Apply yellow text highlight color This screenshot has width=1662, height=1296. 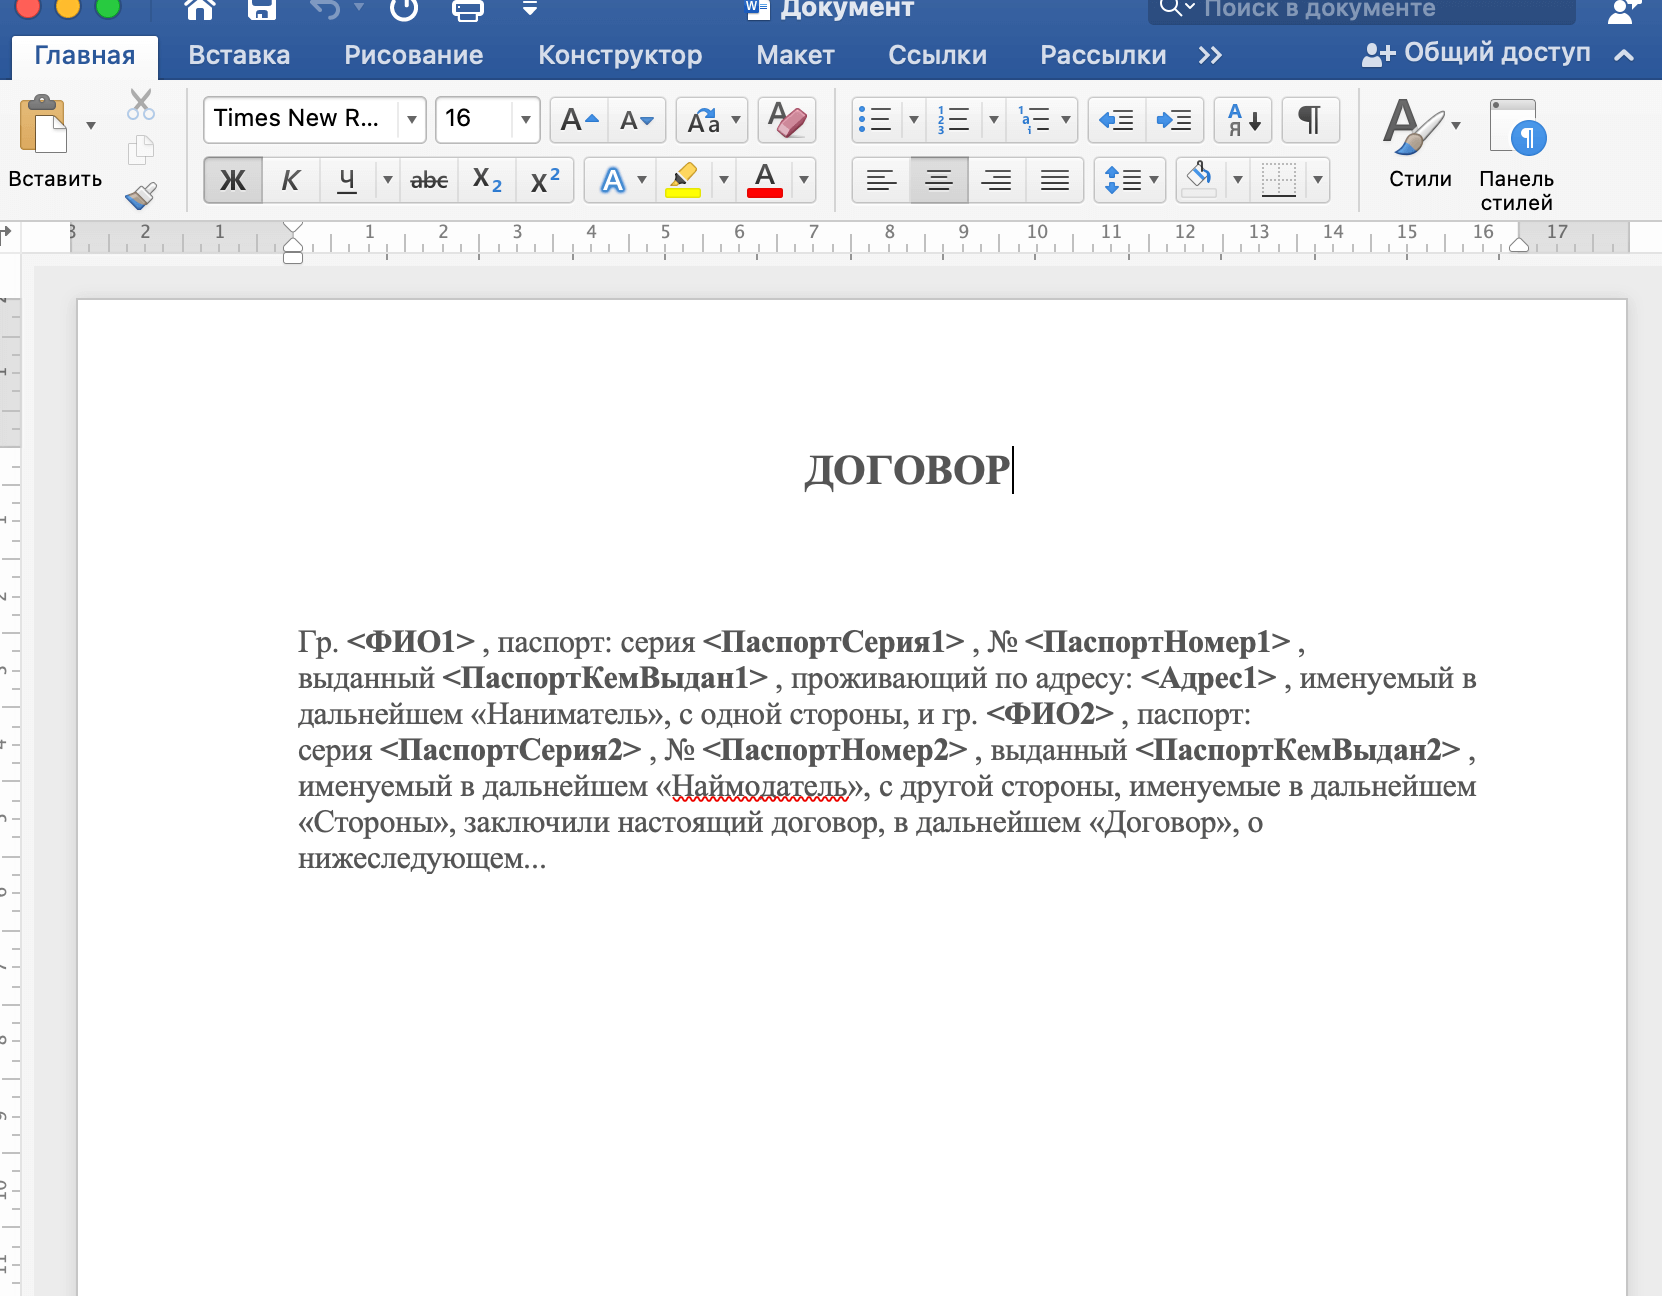click(x=683, y=180)
